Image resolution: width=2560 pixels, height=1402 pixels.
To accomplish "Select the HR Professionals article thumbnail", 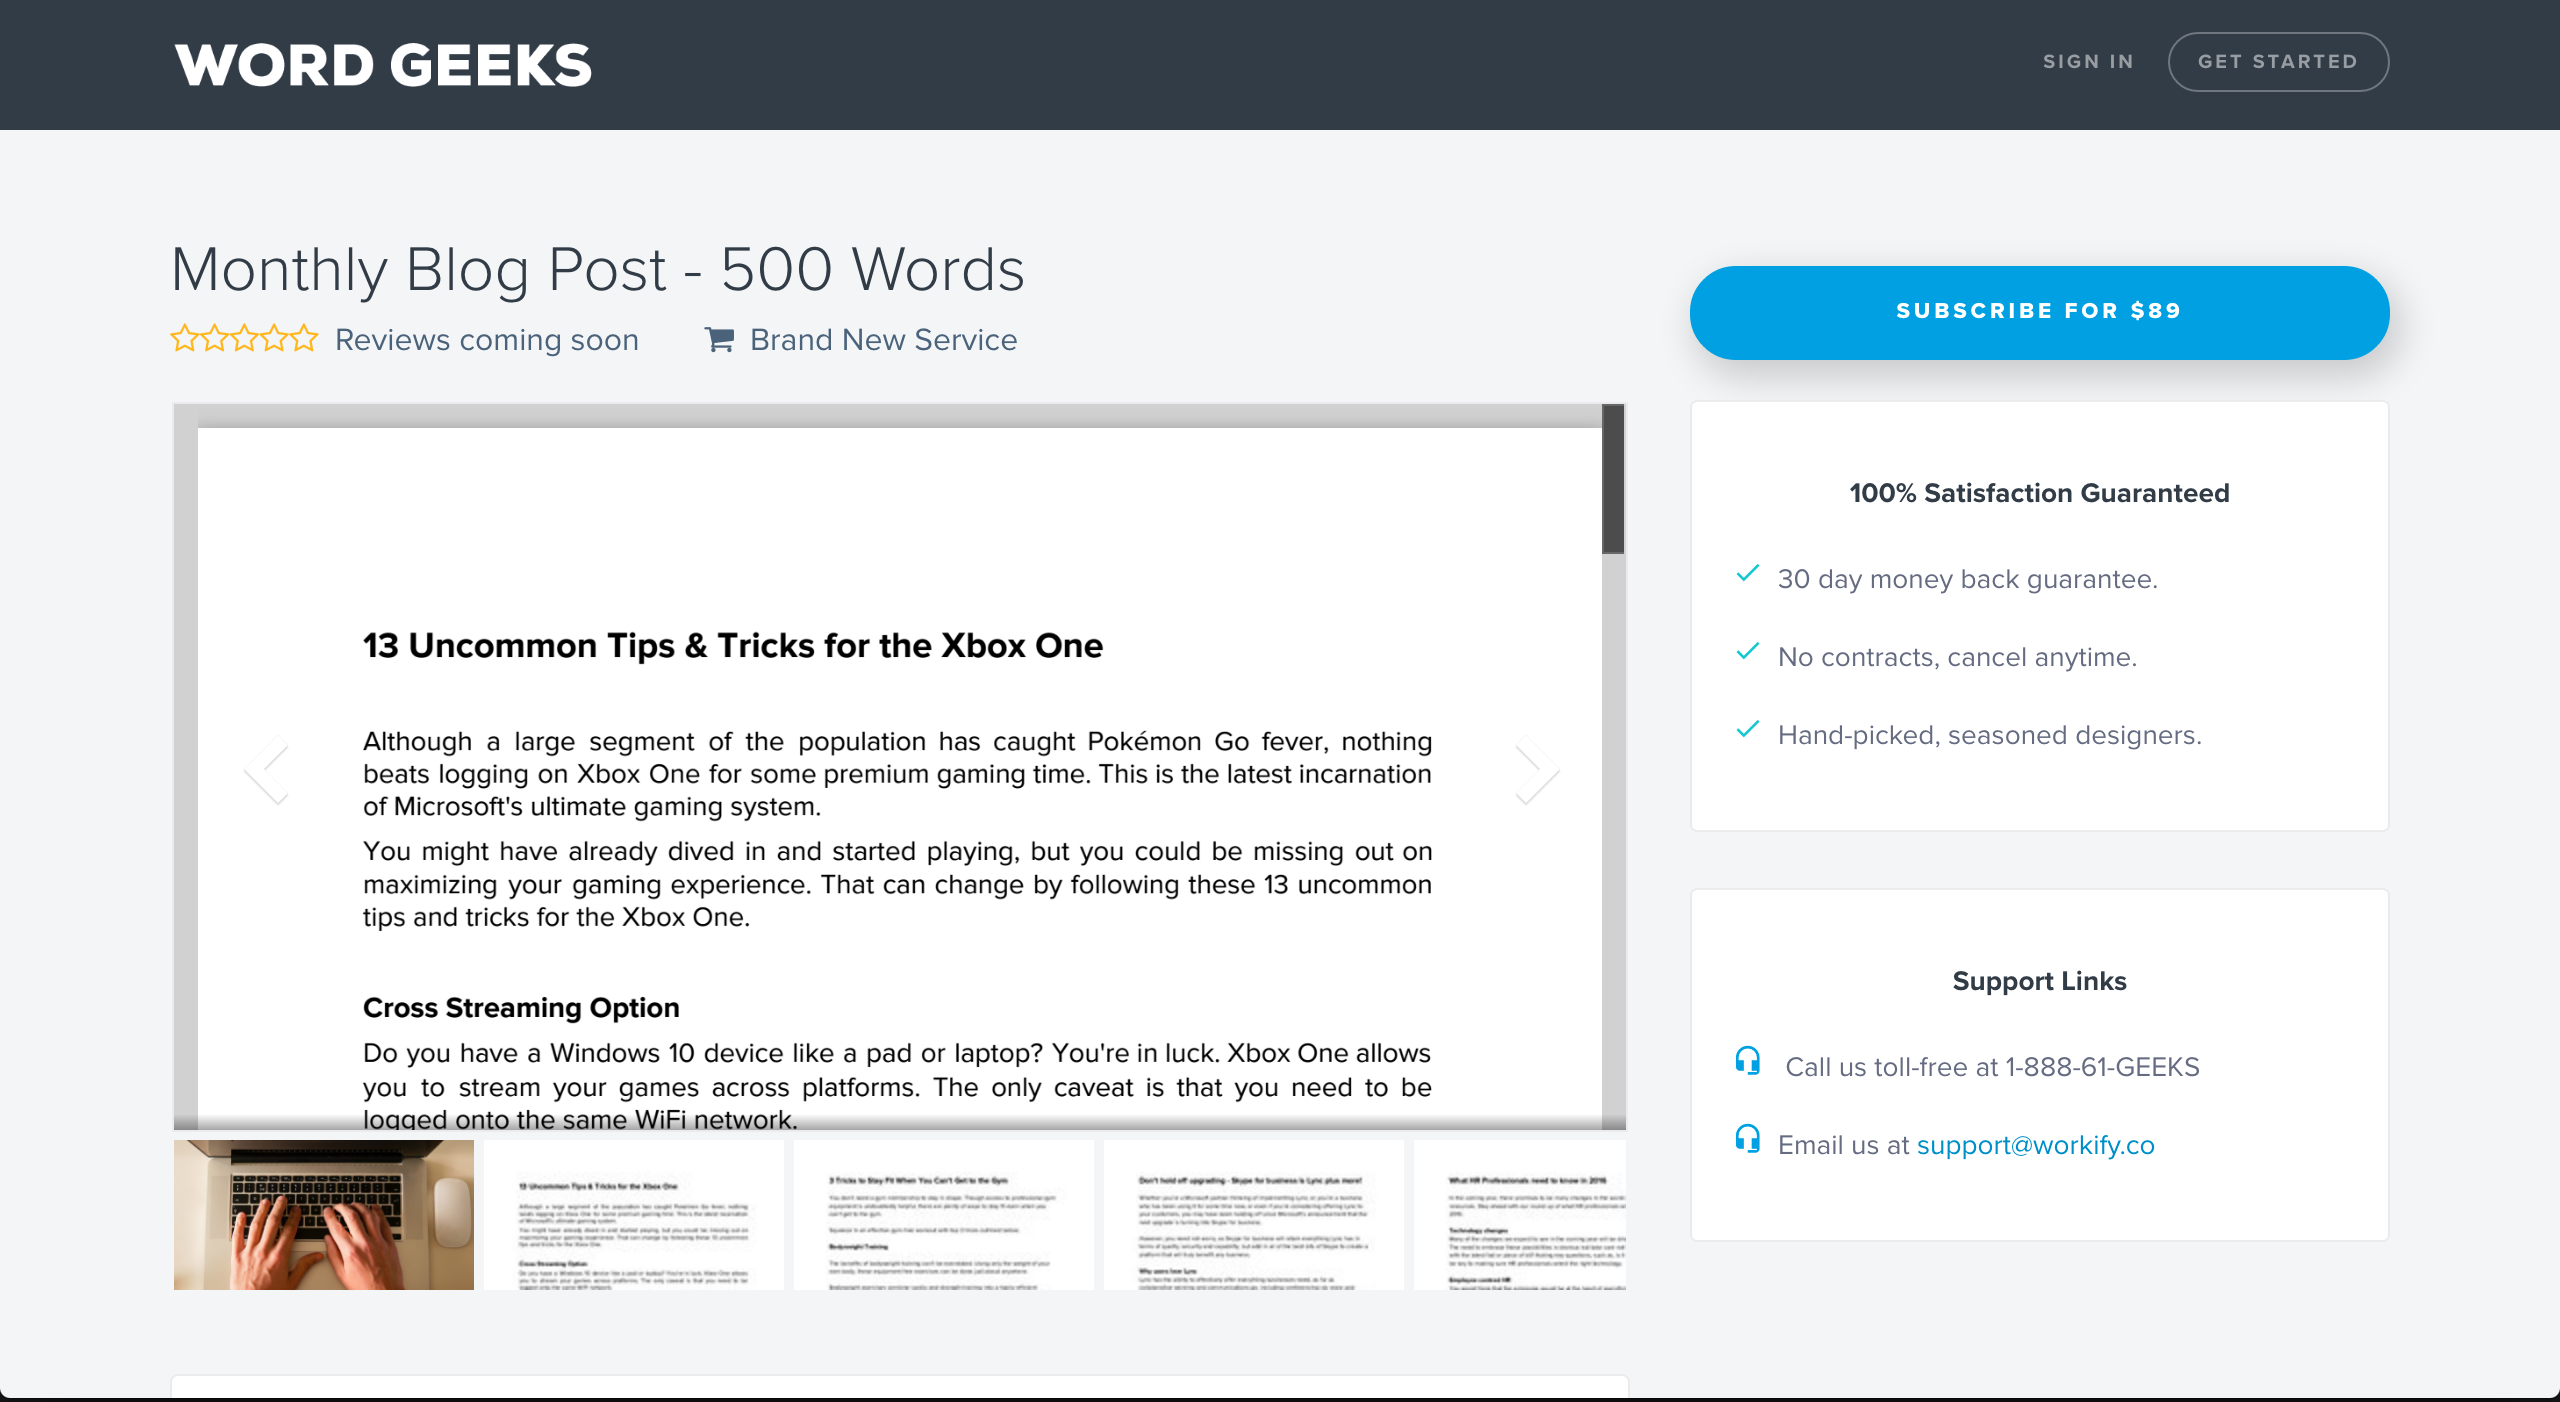I will coord(1519,1214).
